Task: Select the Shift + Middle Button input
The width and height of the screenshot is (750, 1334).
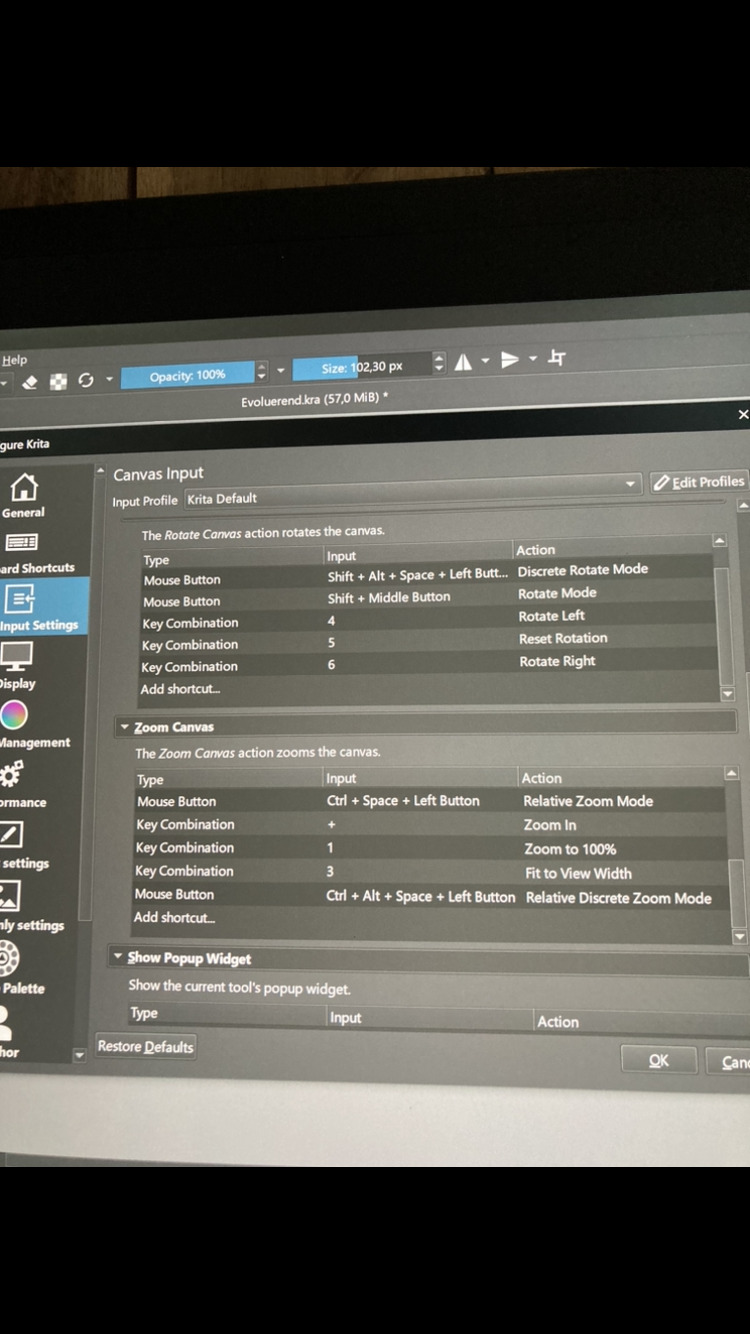Action: tap(389, 597)
